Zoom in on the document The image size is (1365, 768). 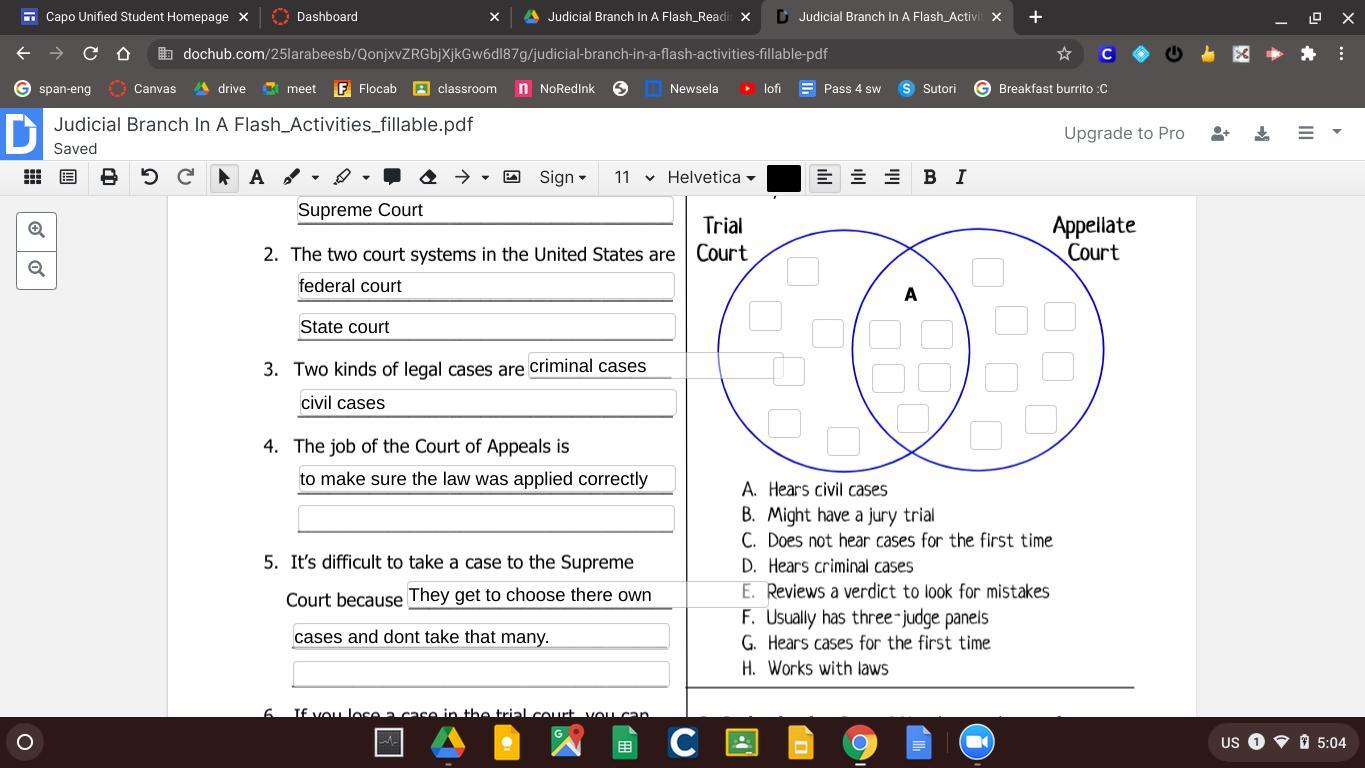36,230
